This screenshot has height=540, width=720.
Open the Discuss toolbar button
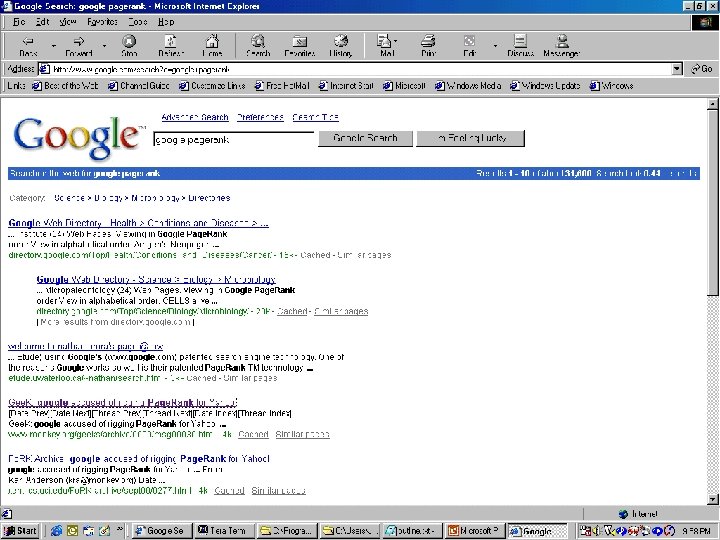pos(520,46)
